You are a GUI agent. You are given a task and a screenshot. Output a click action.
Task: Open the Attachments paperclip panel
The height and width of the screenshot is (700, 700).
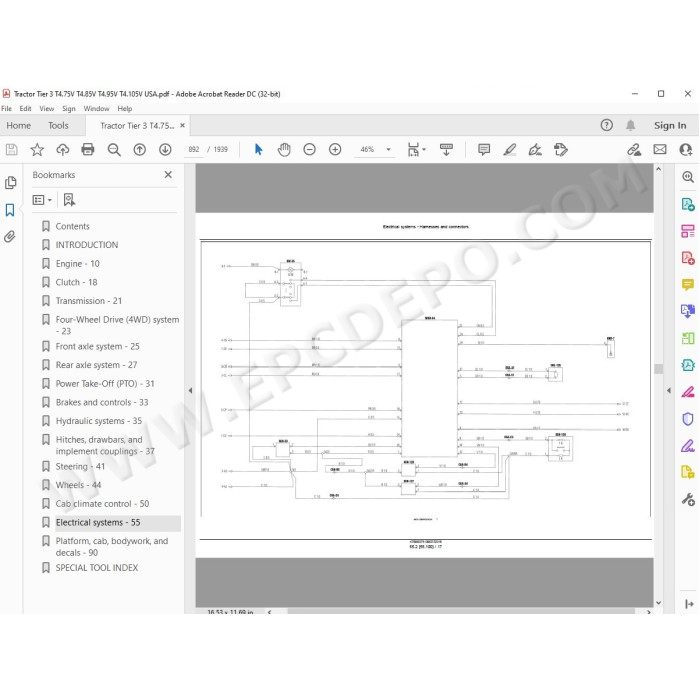coord(10,236)
